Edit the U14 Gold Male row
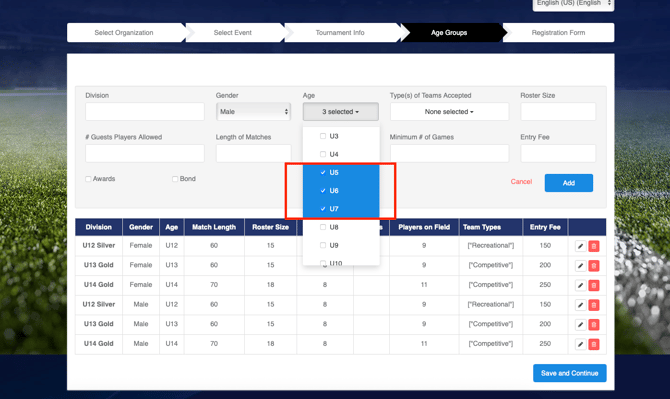Screen dimensions: 670x399 (580, 344)
